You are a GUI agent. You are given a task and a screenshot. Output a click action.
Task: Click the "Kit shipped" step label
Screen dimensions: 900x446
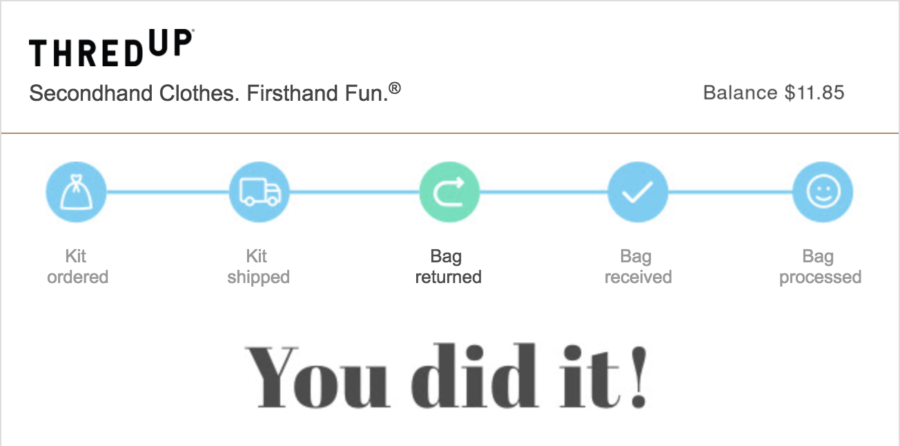pos(259,267)
